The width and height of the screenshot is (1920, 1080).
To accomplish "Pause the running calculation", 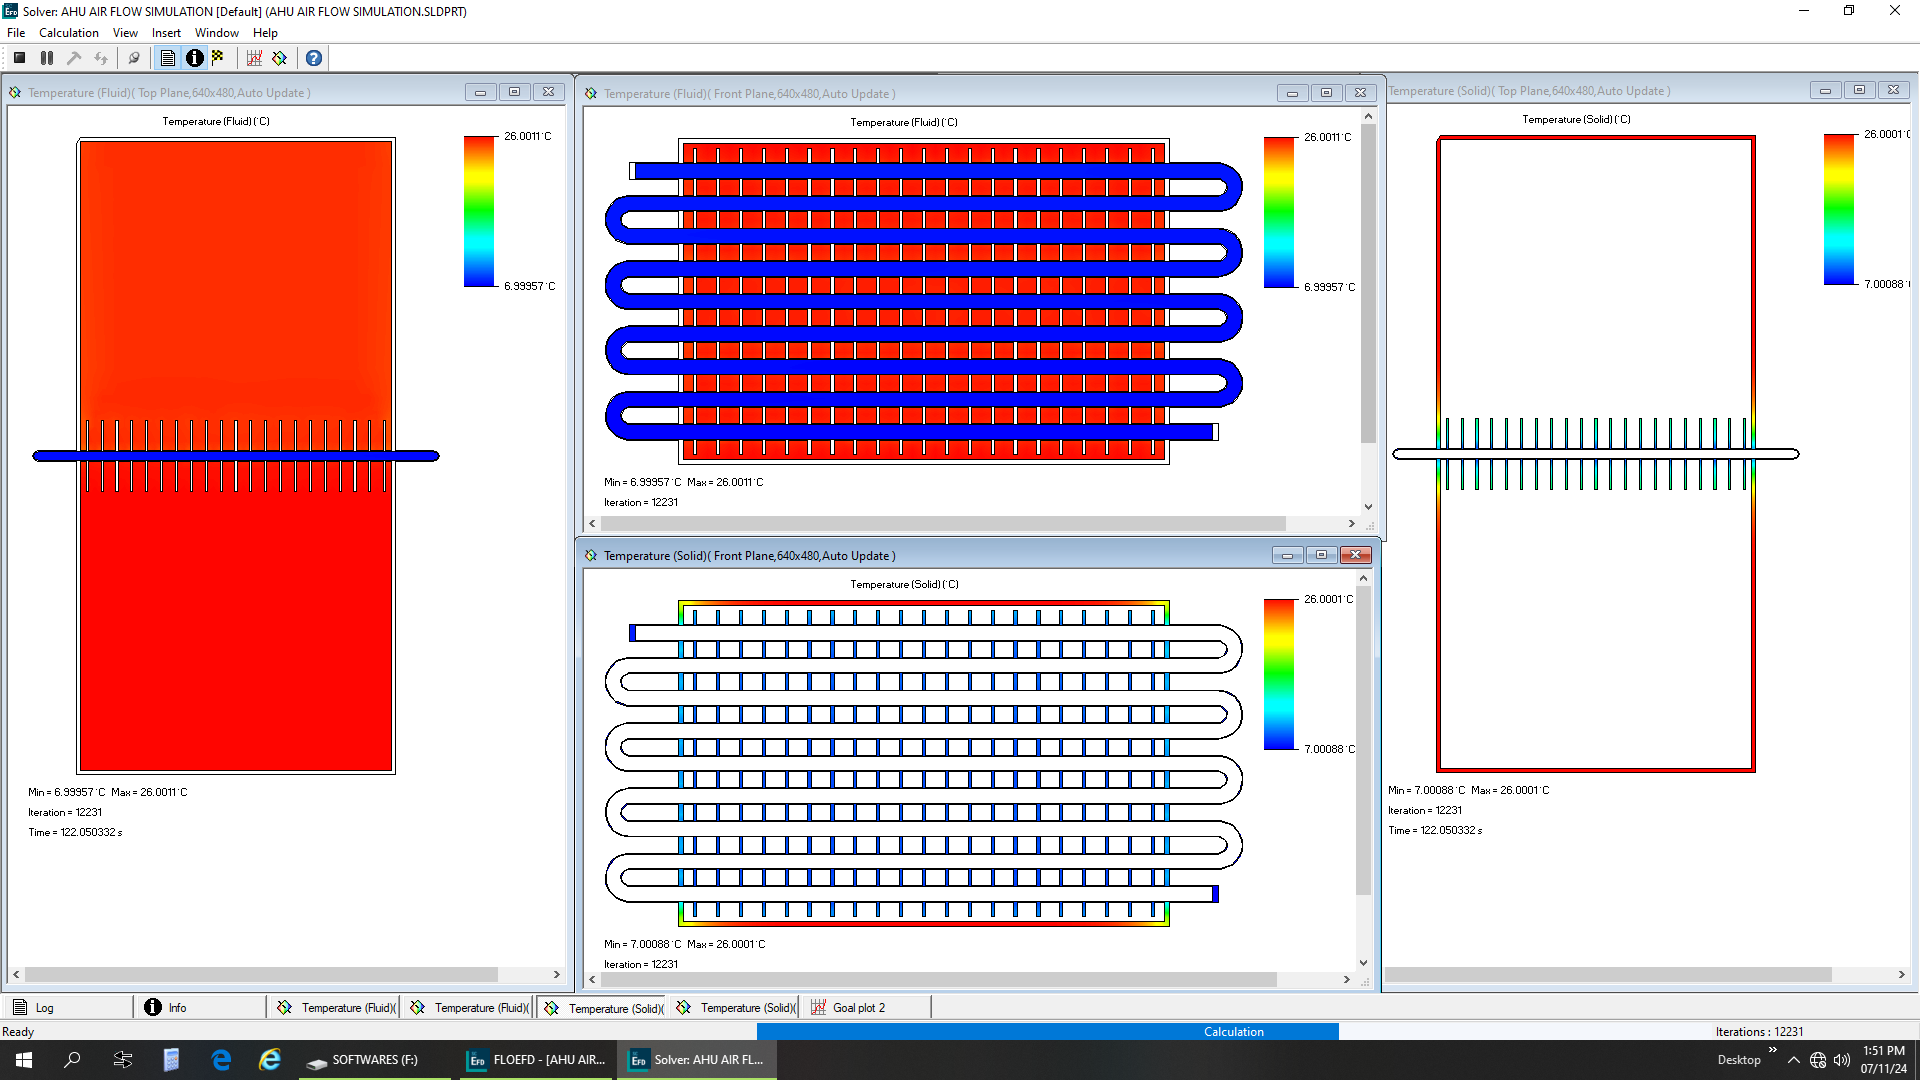I will pyautogui.click(x=46, y=58).
